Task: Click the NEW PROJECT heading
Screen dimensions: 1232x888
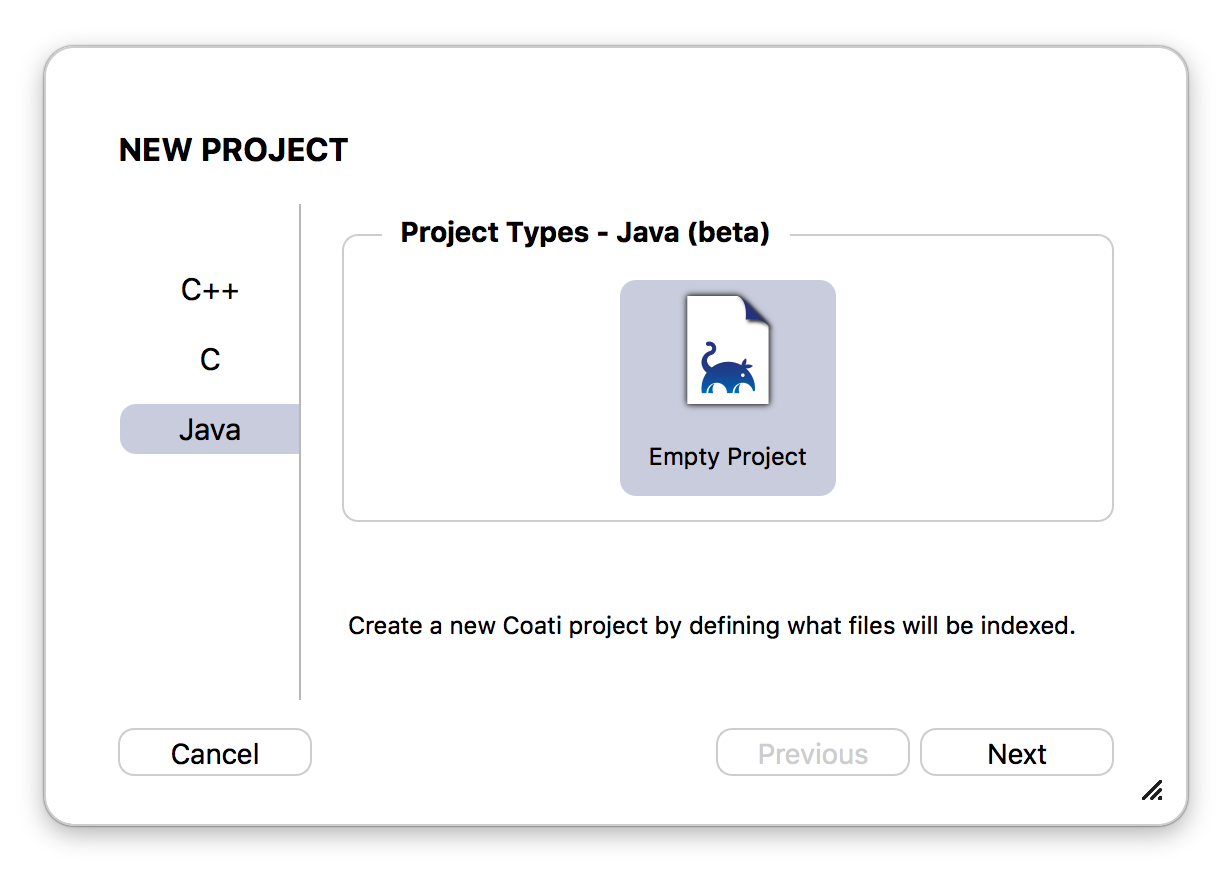Action: click(x=233, y=150)
